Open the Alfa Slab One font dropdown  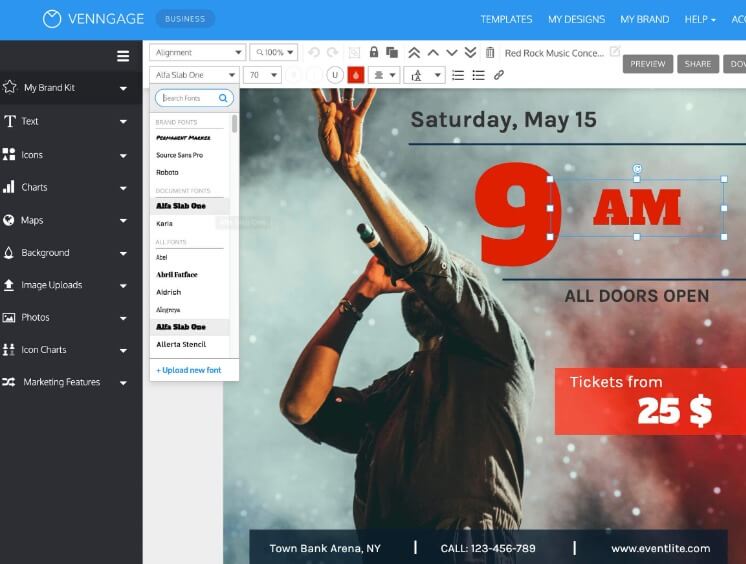click(x=194, y=75)
